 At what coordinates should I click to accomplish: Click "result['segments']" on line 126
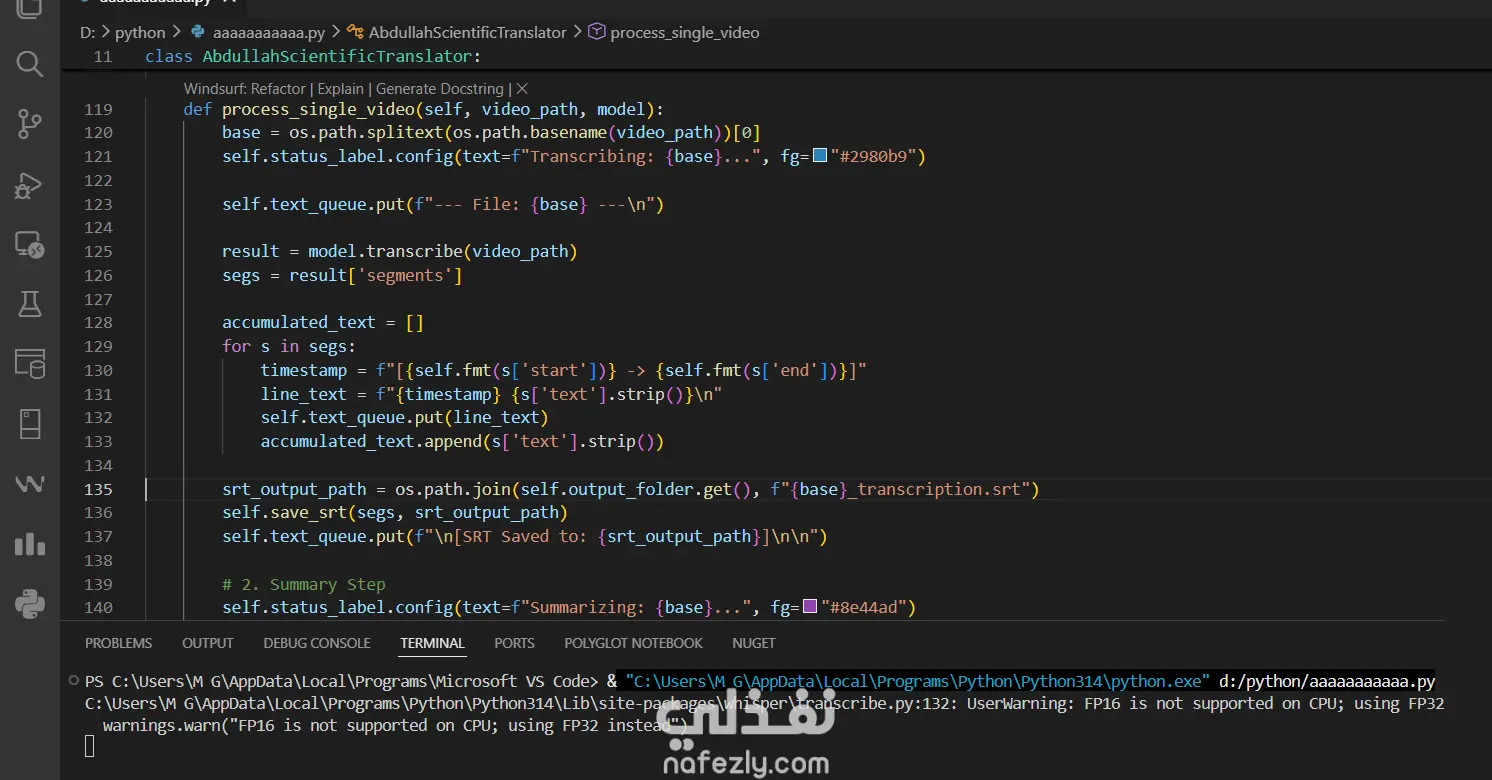point(376,275)
